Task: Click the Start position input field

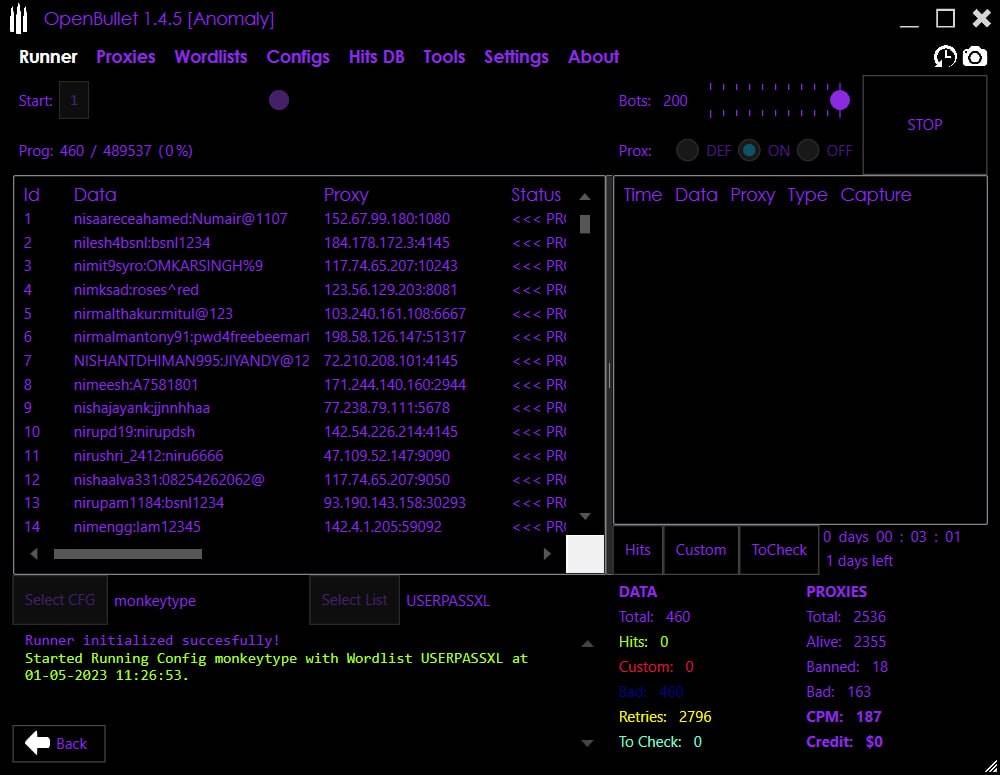Action: tap(74, 100)
